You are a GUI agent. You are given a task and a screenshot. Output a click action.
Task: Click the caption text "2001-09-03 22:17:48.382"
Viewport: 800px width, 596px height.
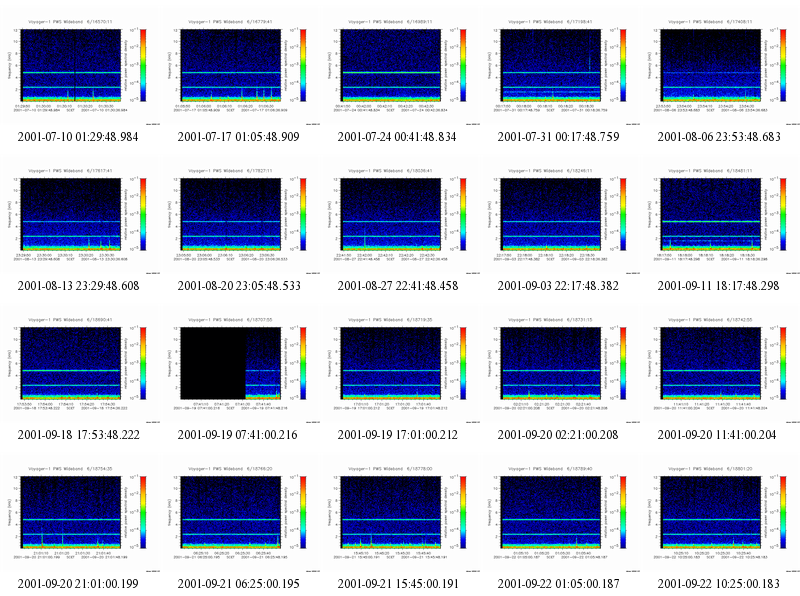tap(558, 286)
